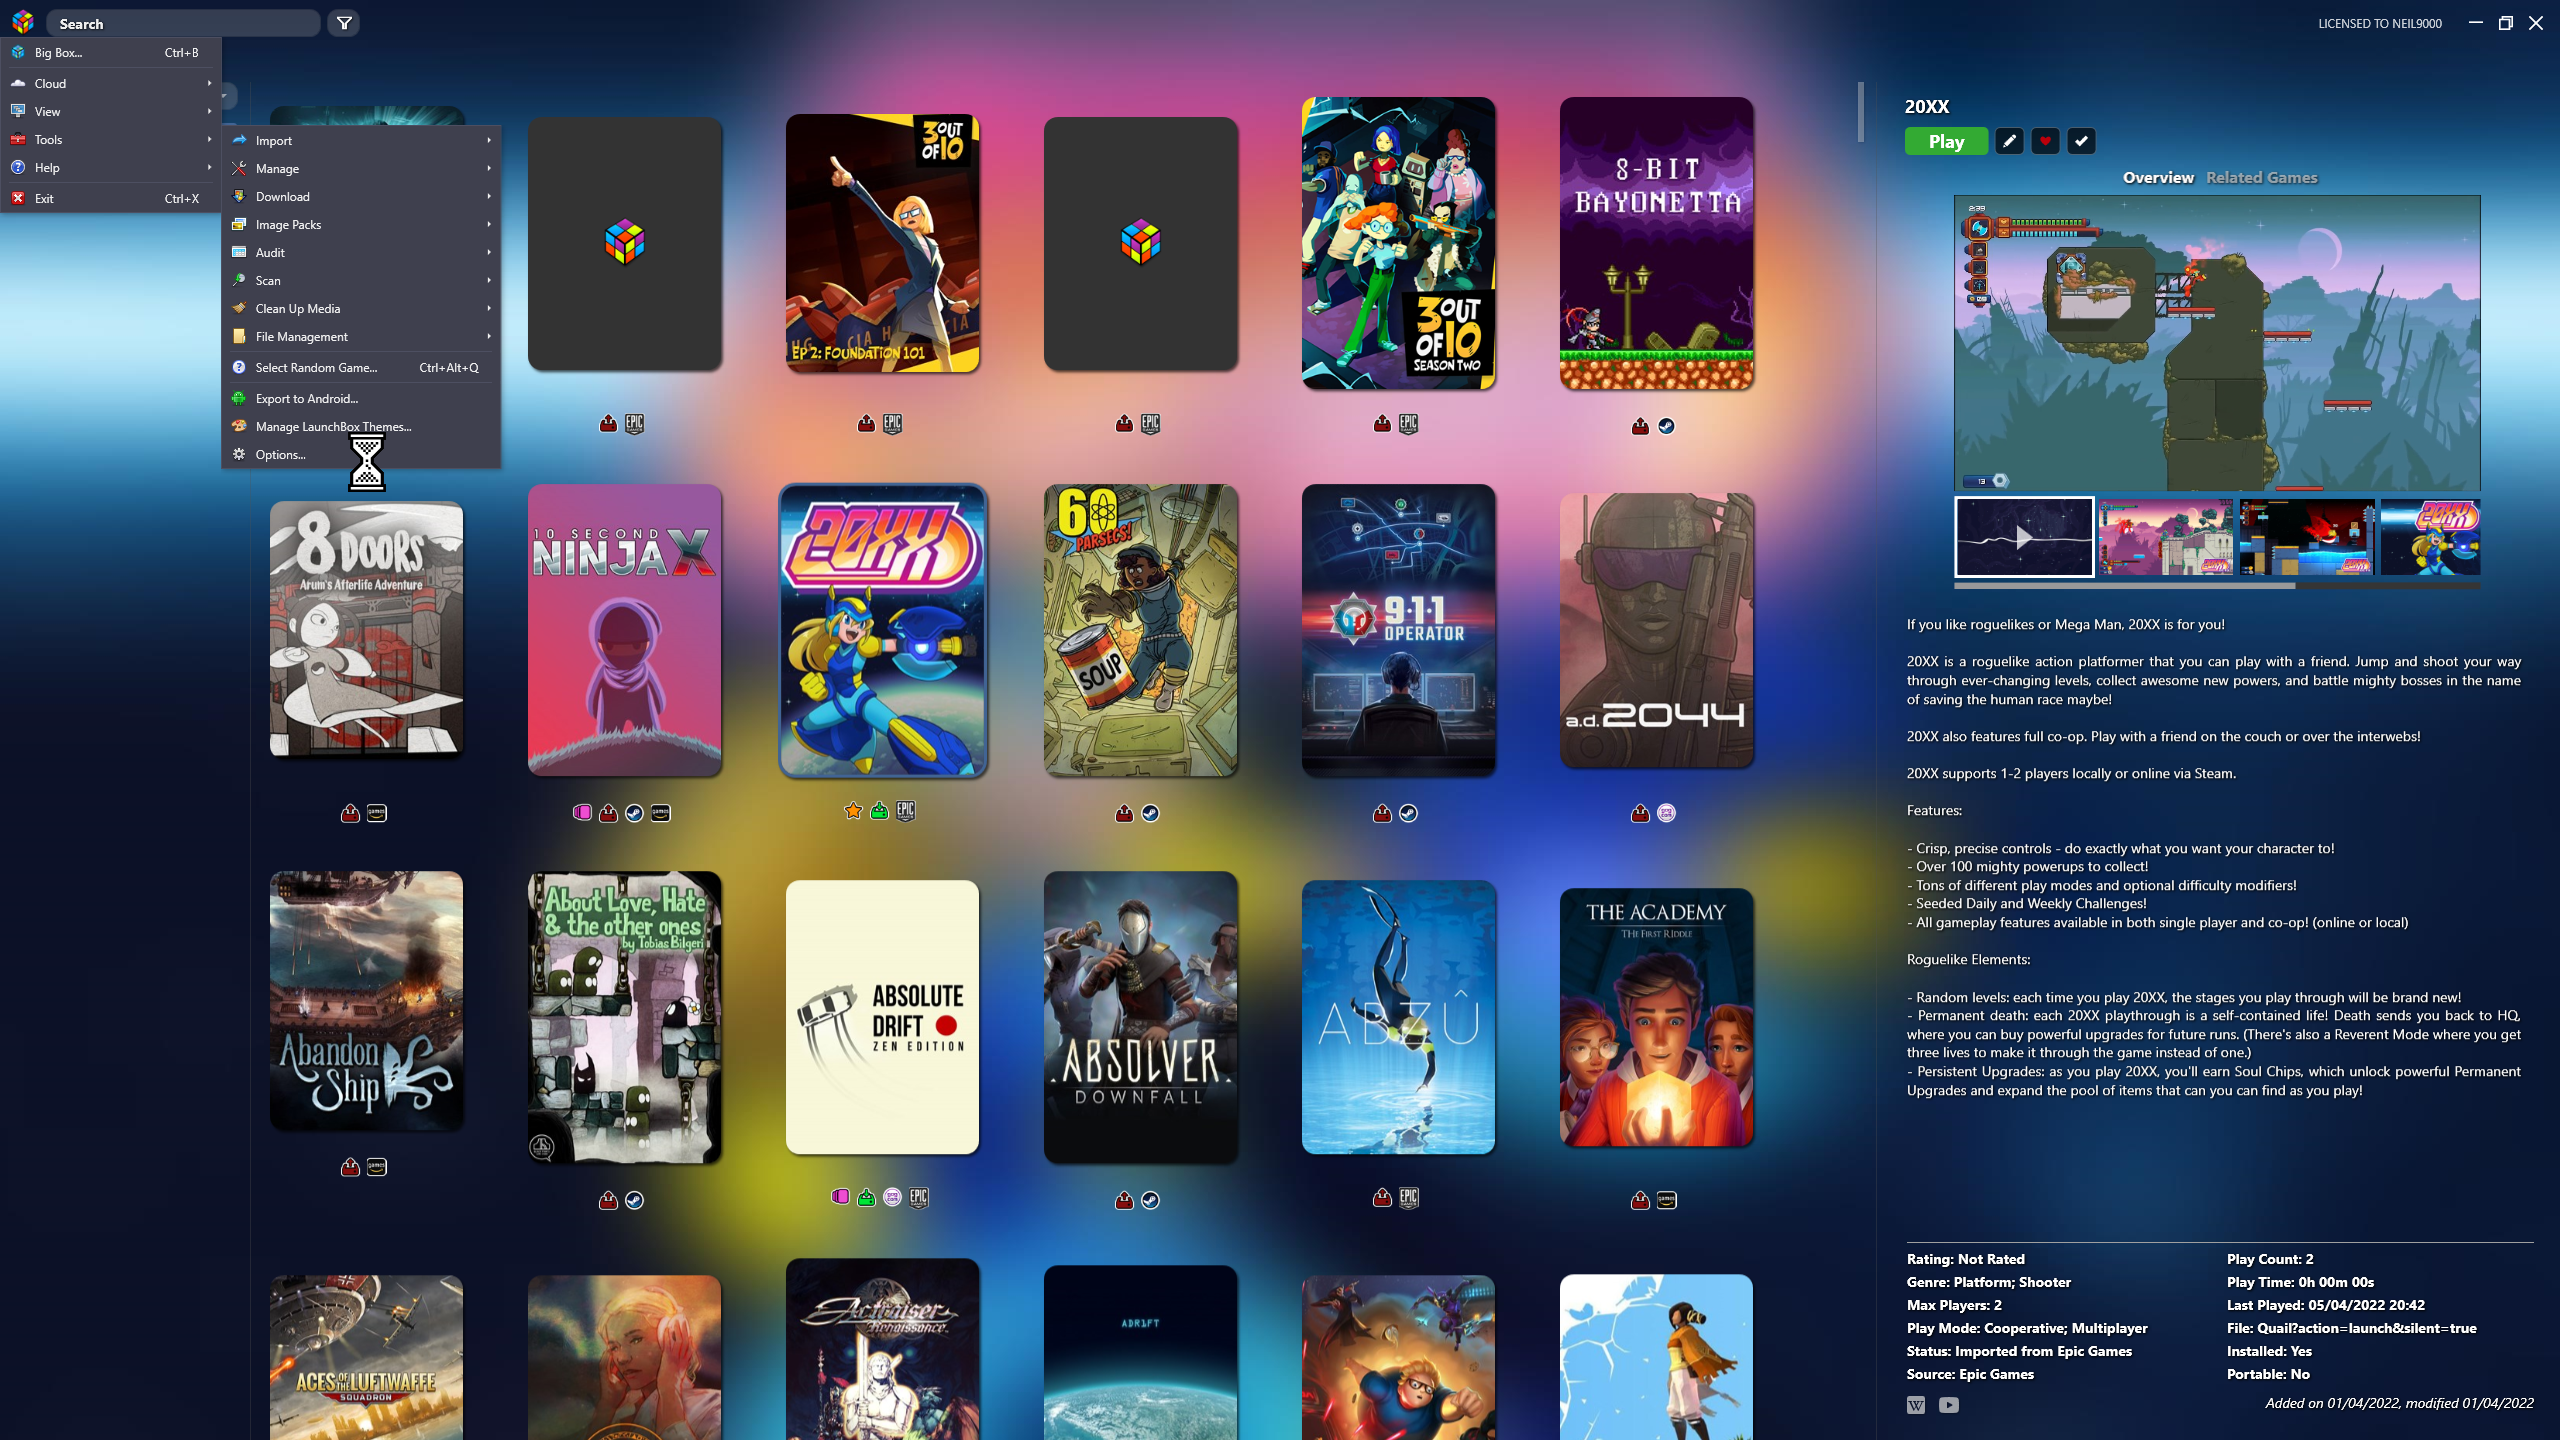
Task: Click the game grid vertical scrollbar
Action: tap(1860, 112)
